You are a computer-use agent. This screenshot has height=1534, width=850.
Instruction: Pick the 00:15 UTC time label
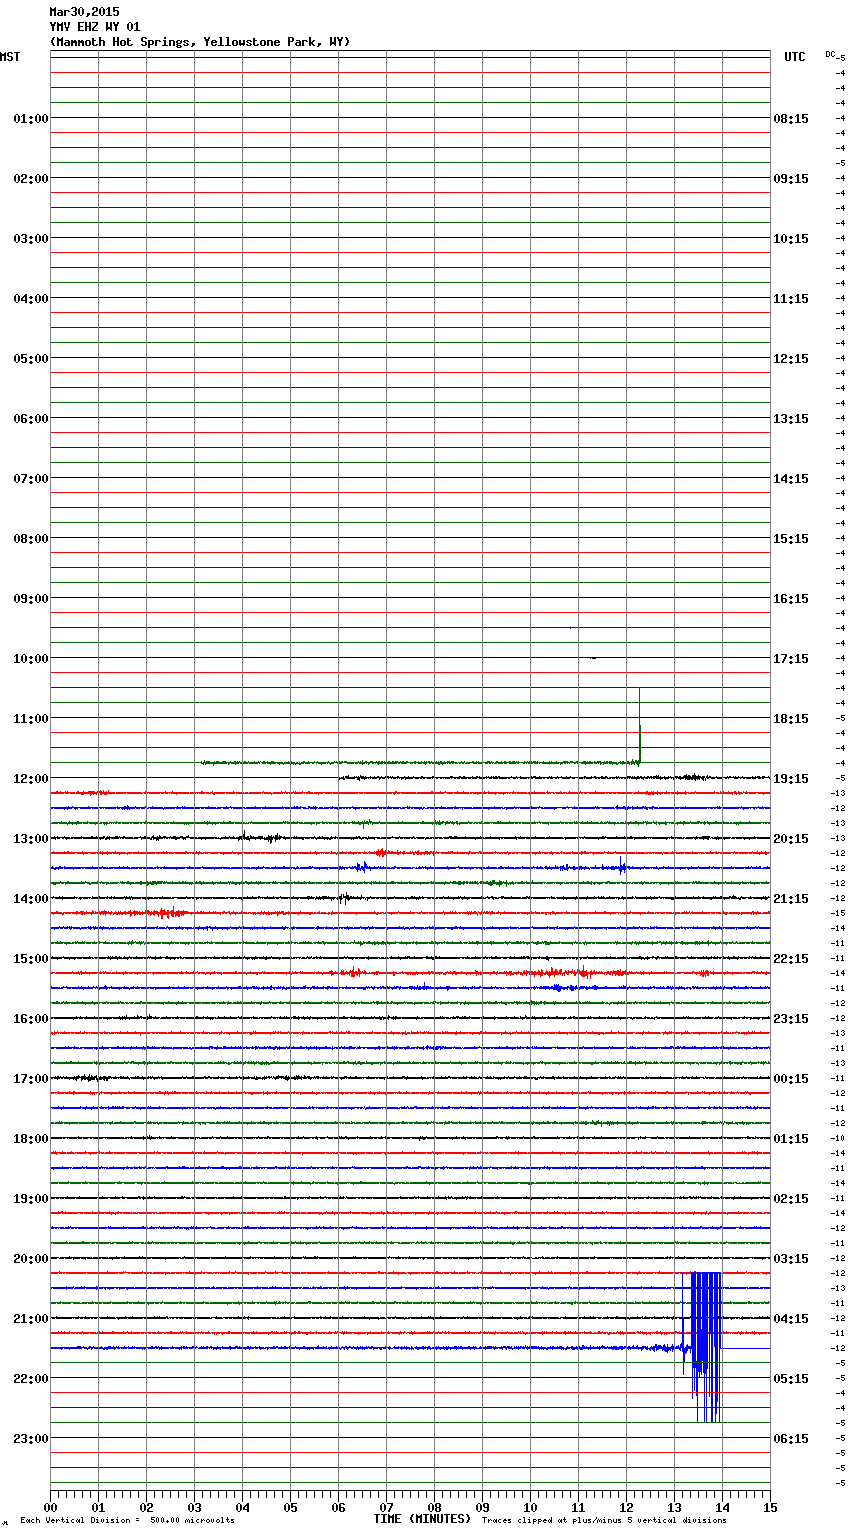791,1079
